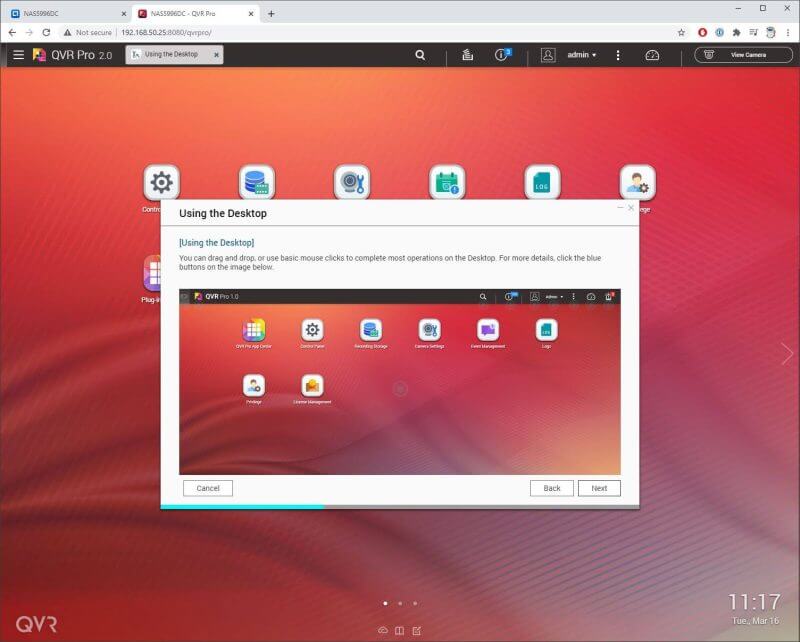Select the third desktop page dot

coord(415,603)
